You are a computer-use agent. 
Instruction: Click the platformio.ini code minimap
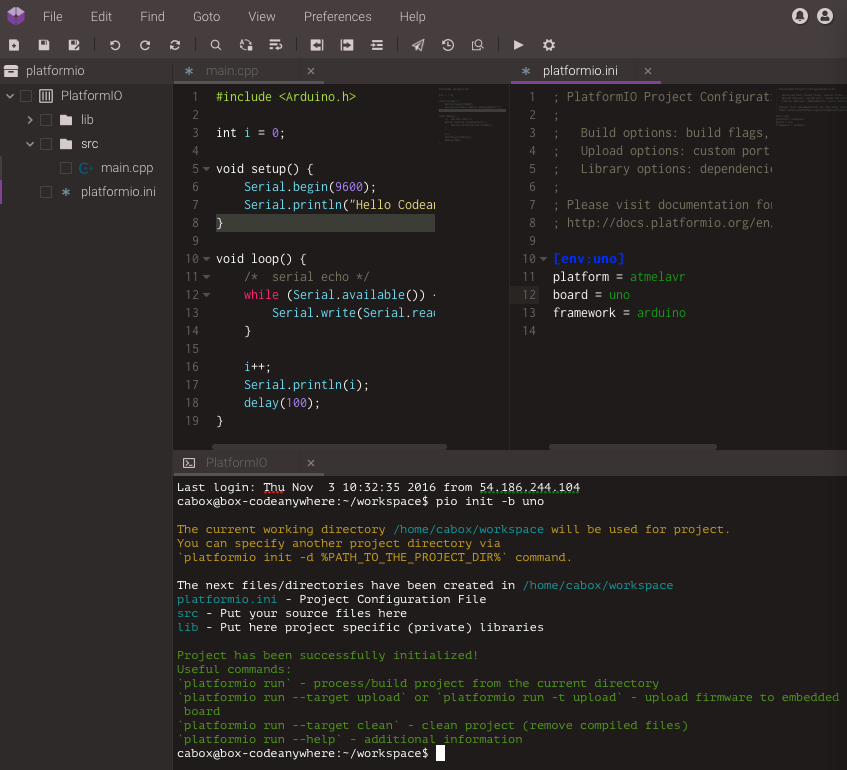(809, 106)
